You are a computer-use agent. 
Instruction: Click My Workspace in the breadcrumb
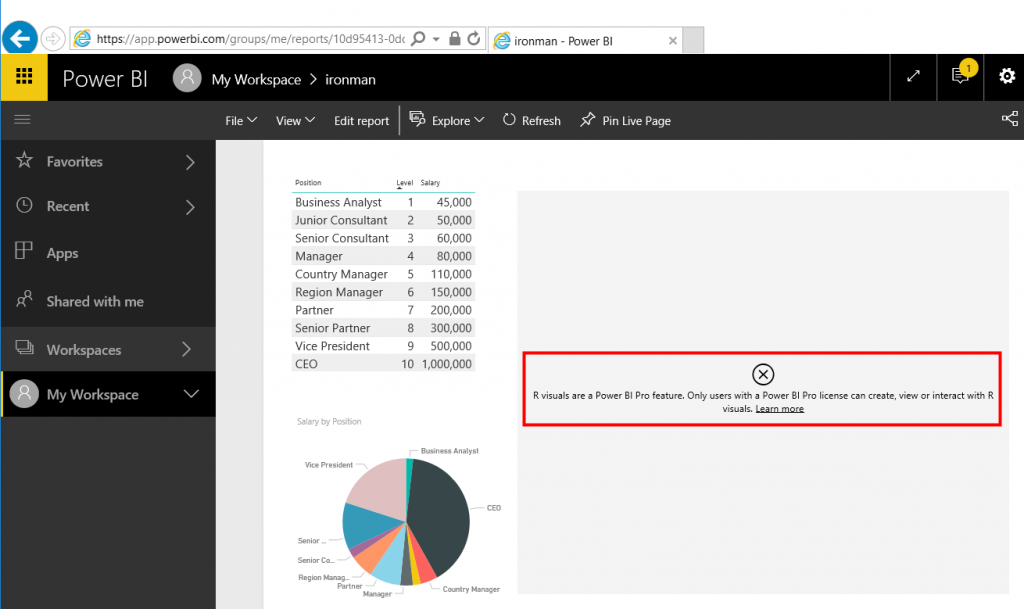(x=256, y=80)
